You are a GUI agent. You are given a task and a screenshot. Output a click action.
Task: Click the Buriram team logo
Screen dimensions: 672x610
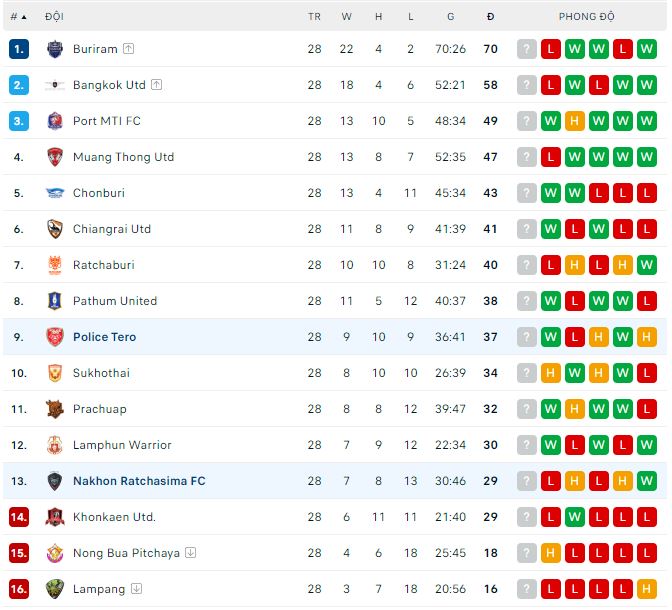[x=55, y=49]
